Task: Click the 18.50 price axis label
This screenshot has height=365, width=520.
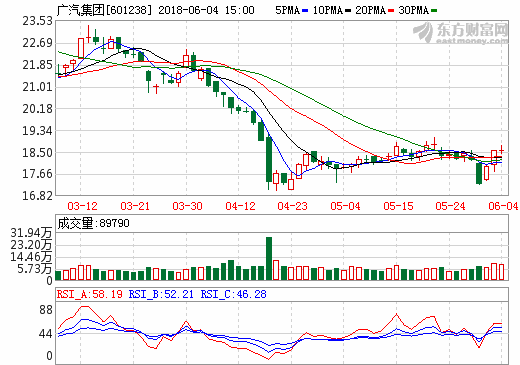Action: pos(37,153)
